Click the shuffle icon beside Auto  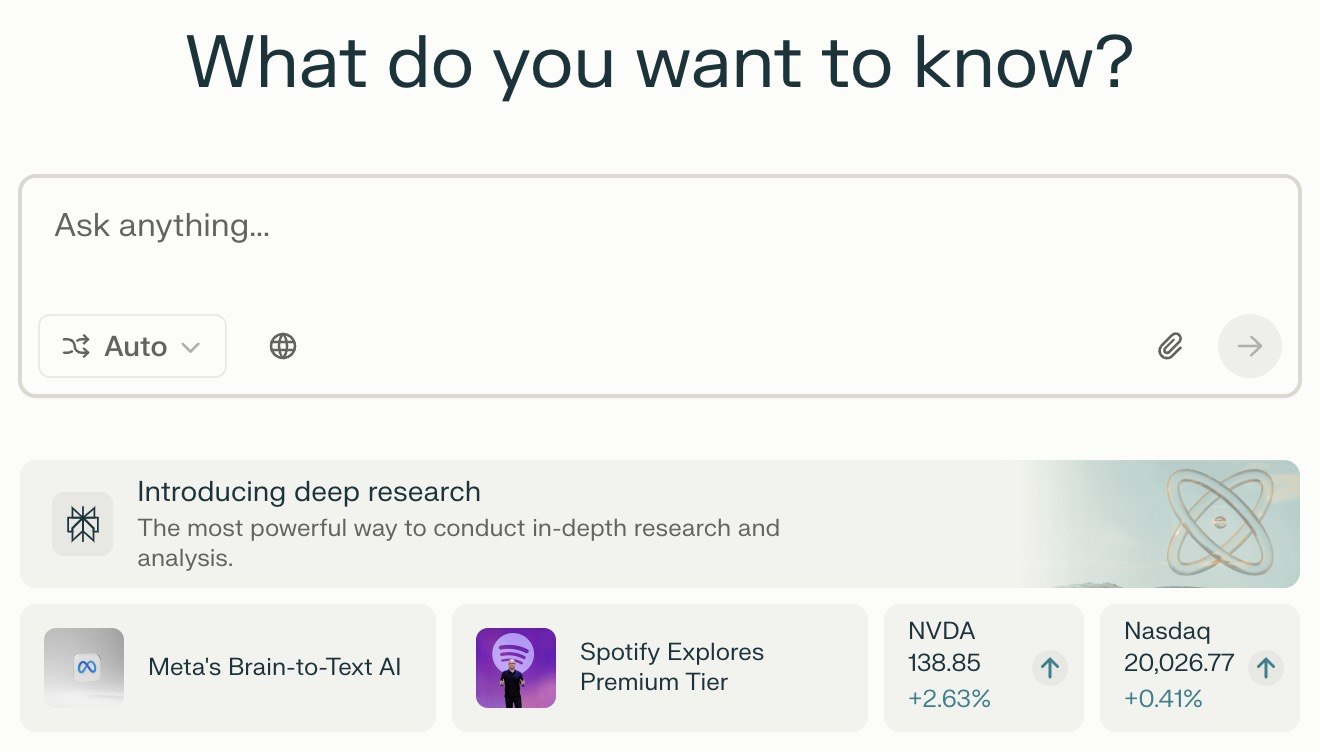[76, 346]
